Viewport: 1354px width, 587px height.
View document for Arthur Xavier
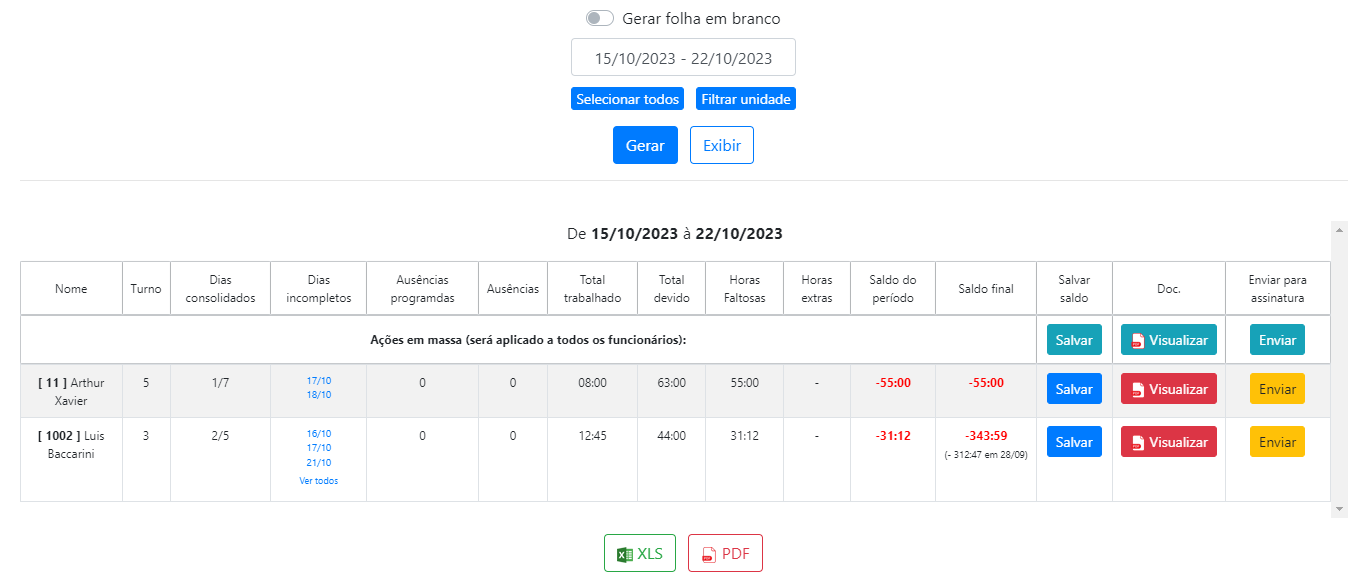1169,389
